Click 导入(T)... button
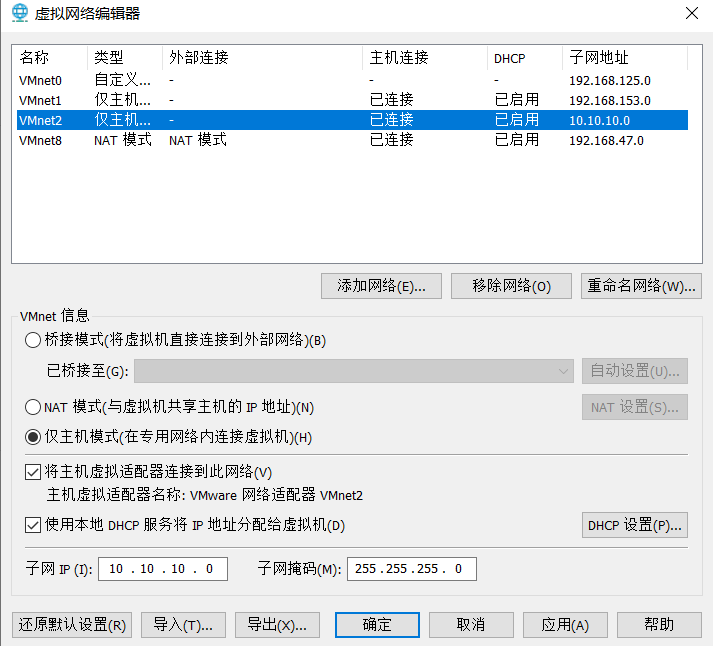This screenshot has width=713, height=646. pos(183,625)
